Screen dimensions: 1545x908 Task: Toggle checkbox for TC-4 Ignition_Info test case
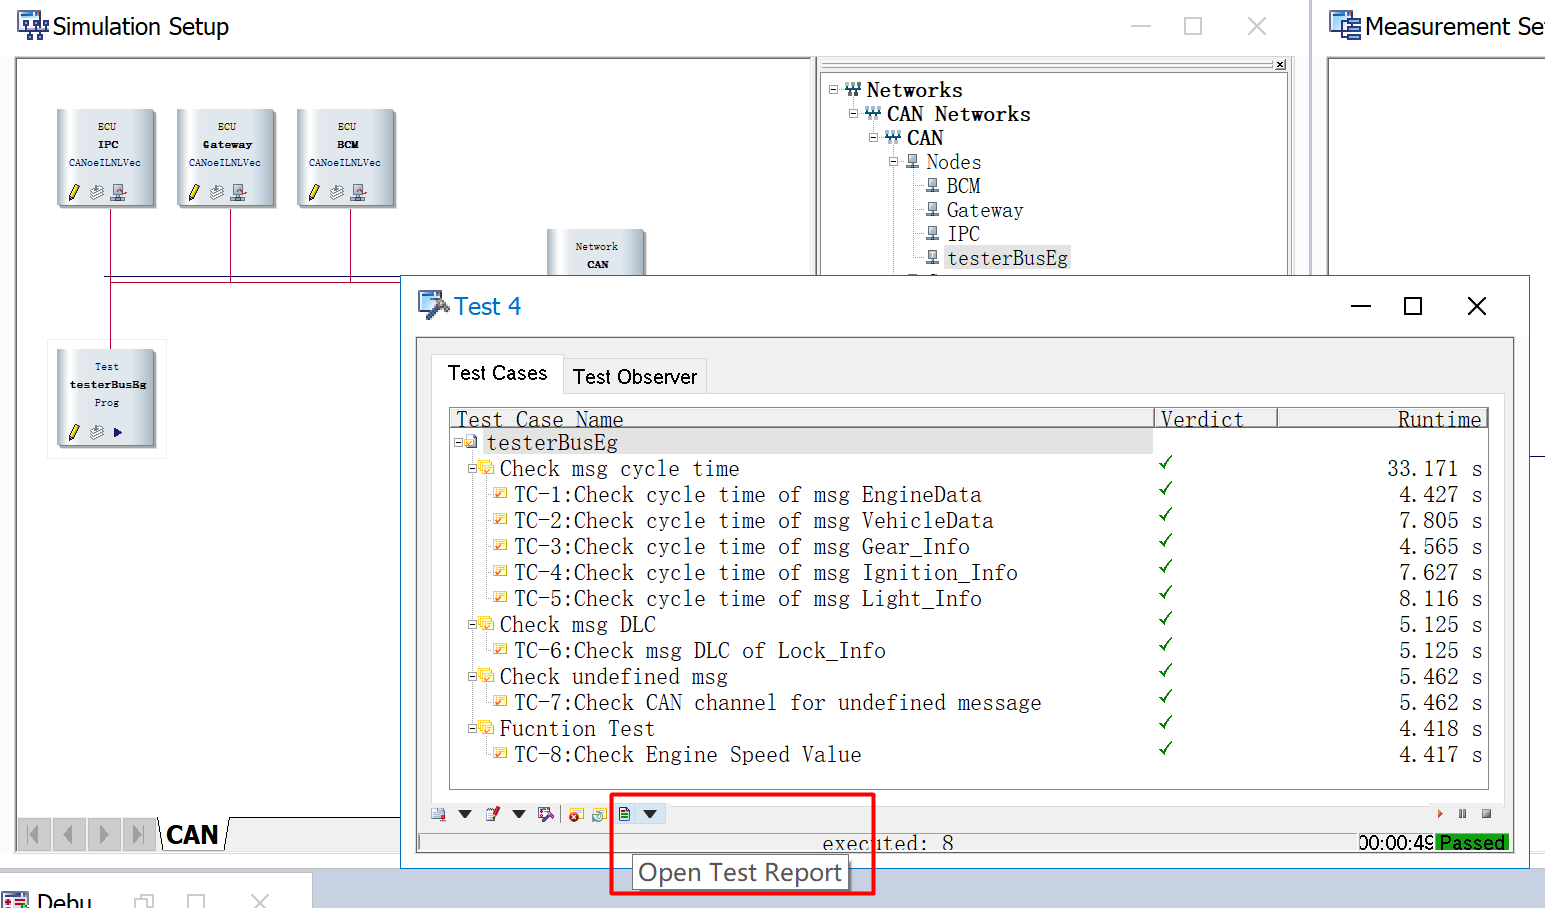coord(501,571)
